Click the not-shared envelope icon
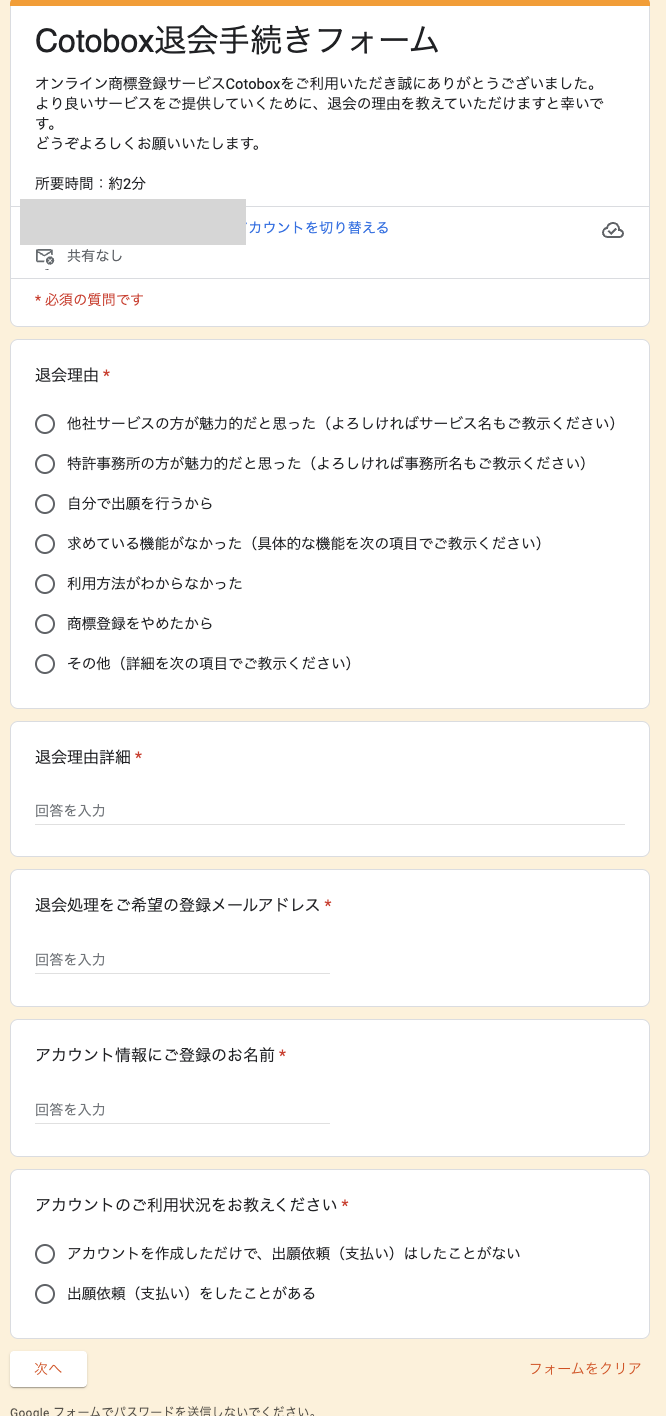Screen dimensions: 666x1416 pyautogui.click(x=45, y=257)
